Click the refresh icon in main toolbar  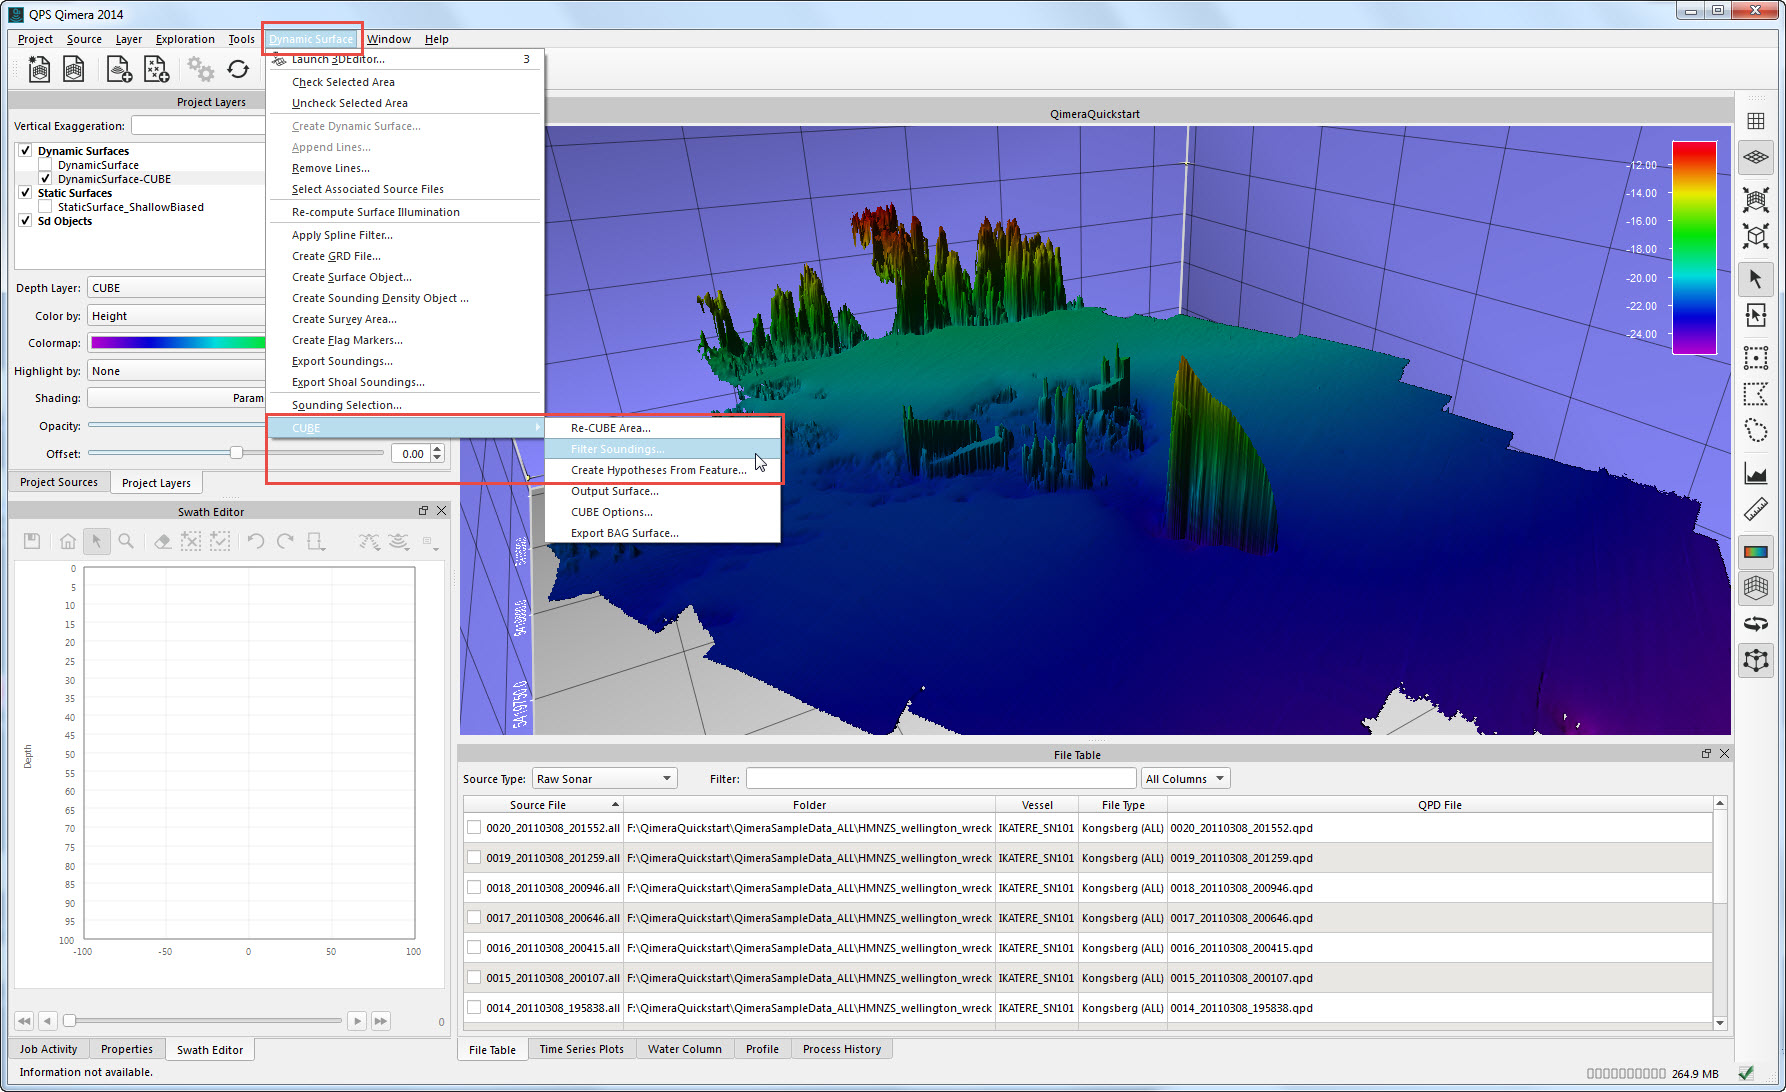click(x=238, y=69)
